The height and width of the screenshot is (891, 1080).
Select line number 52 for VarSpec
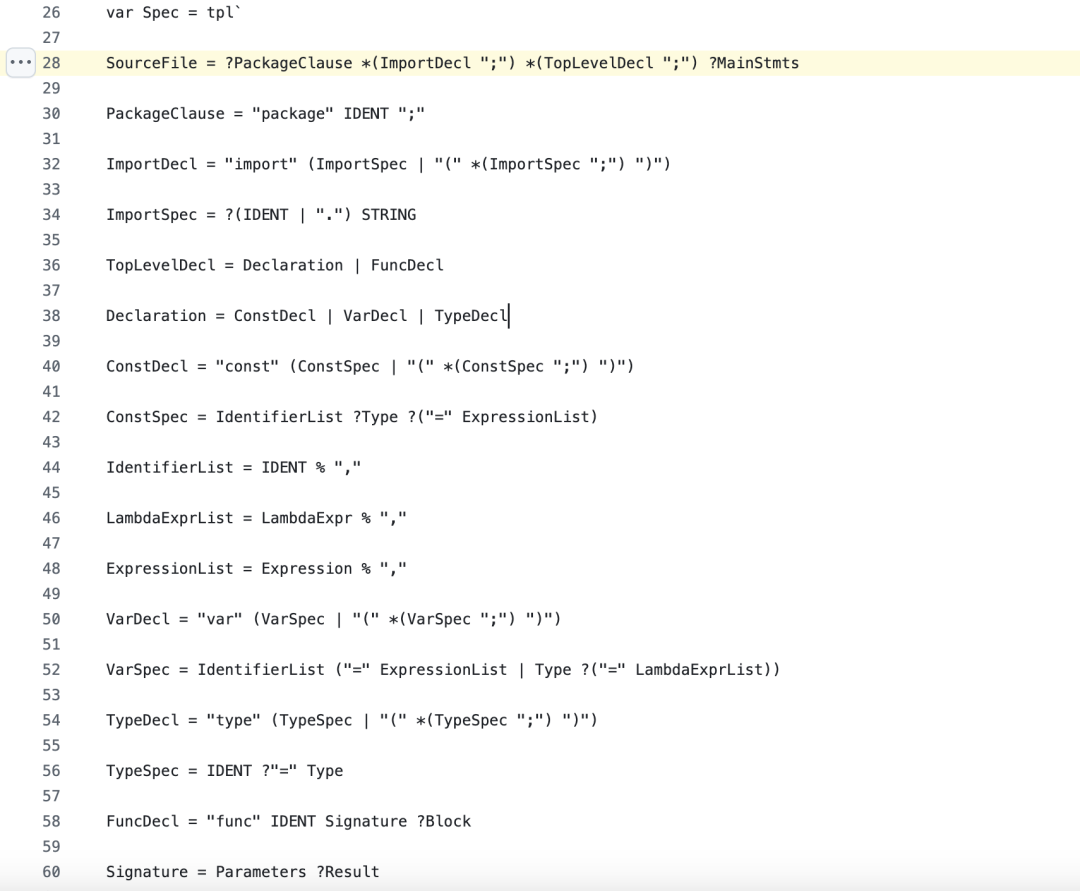51,669
